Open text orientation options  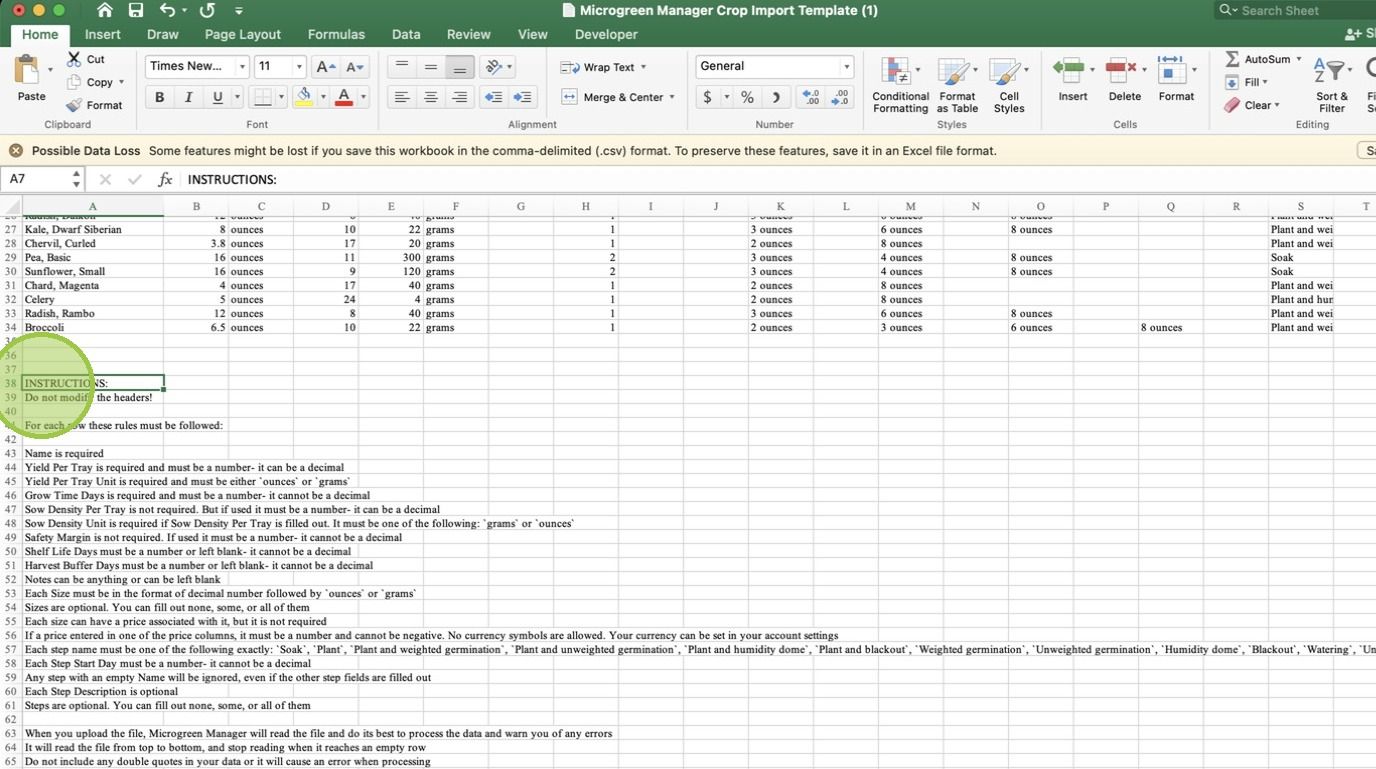[x=496, y=67]
